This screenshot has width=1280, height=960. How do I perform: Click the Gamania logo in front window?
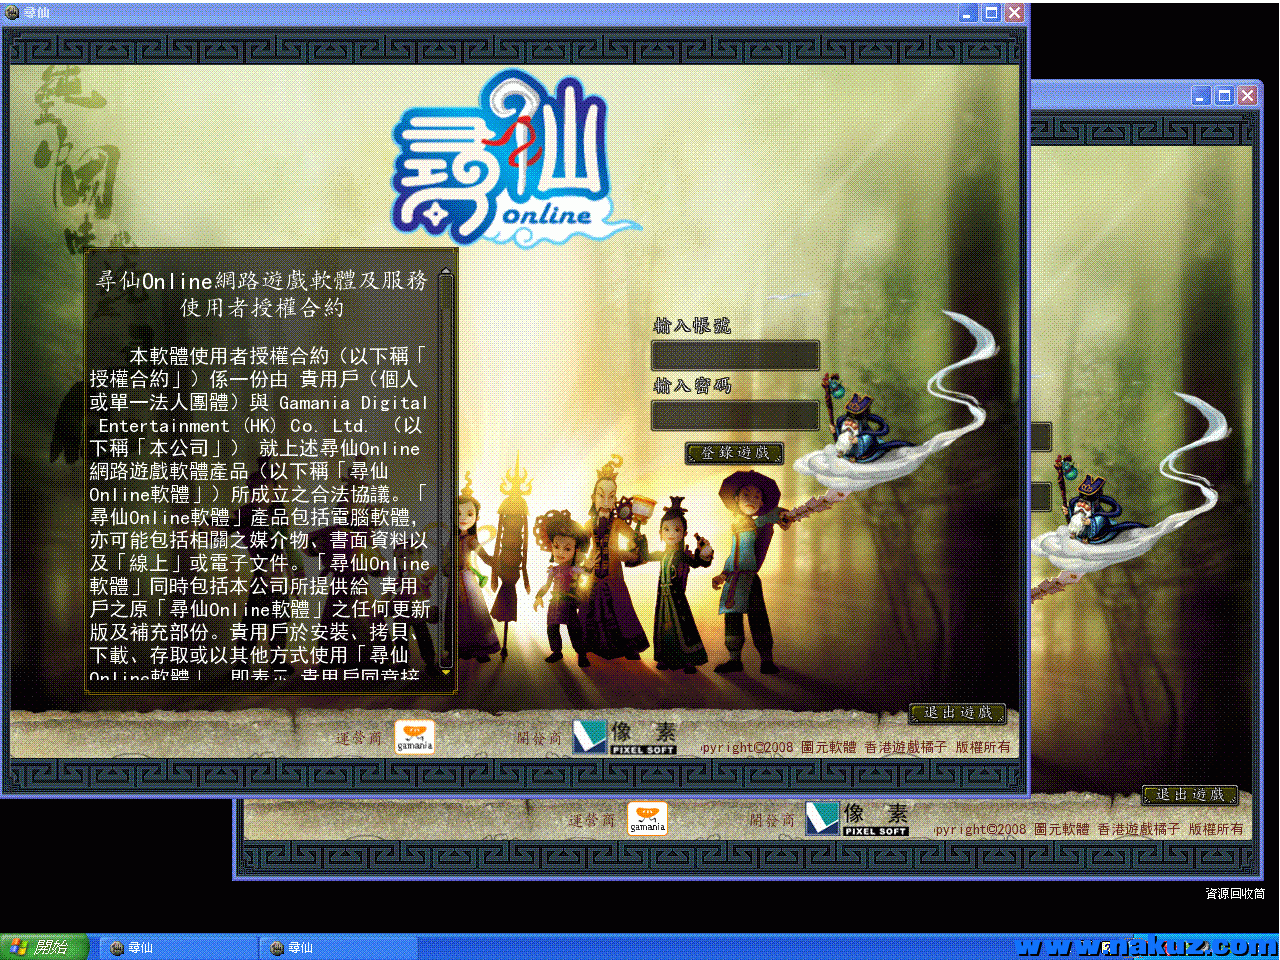pos(414,738)
